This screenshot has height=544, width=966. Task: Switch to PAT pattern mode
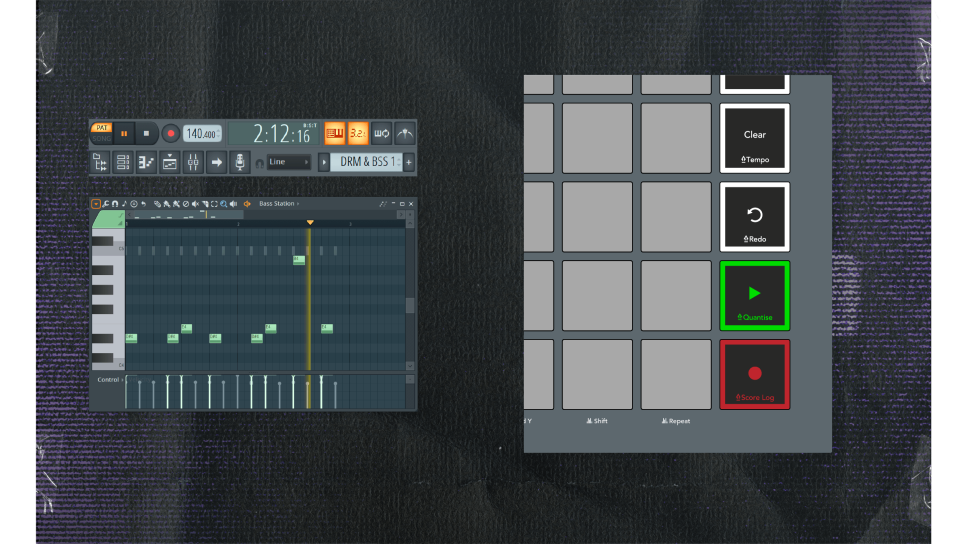[x=101, y=128]
